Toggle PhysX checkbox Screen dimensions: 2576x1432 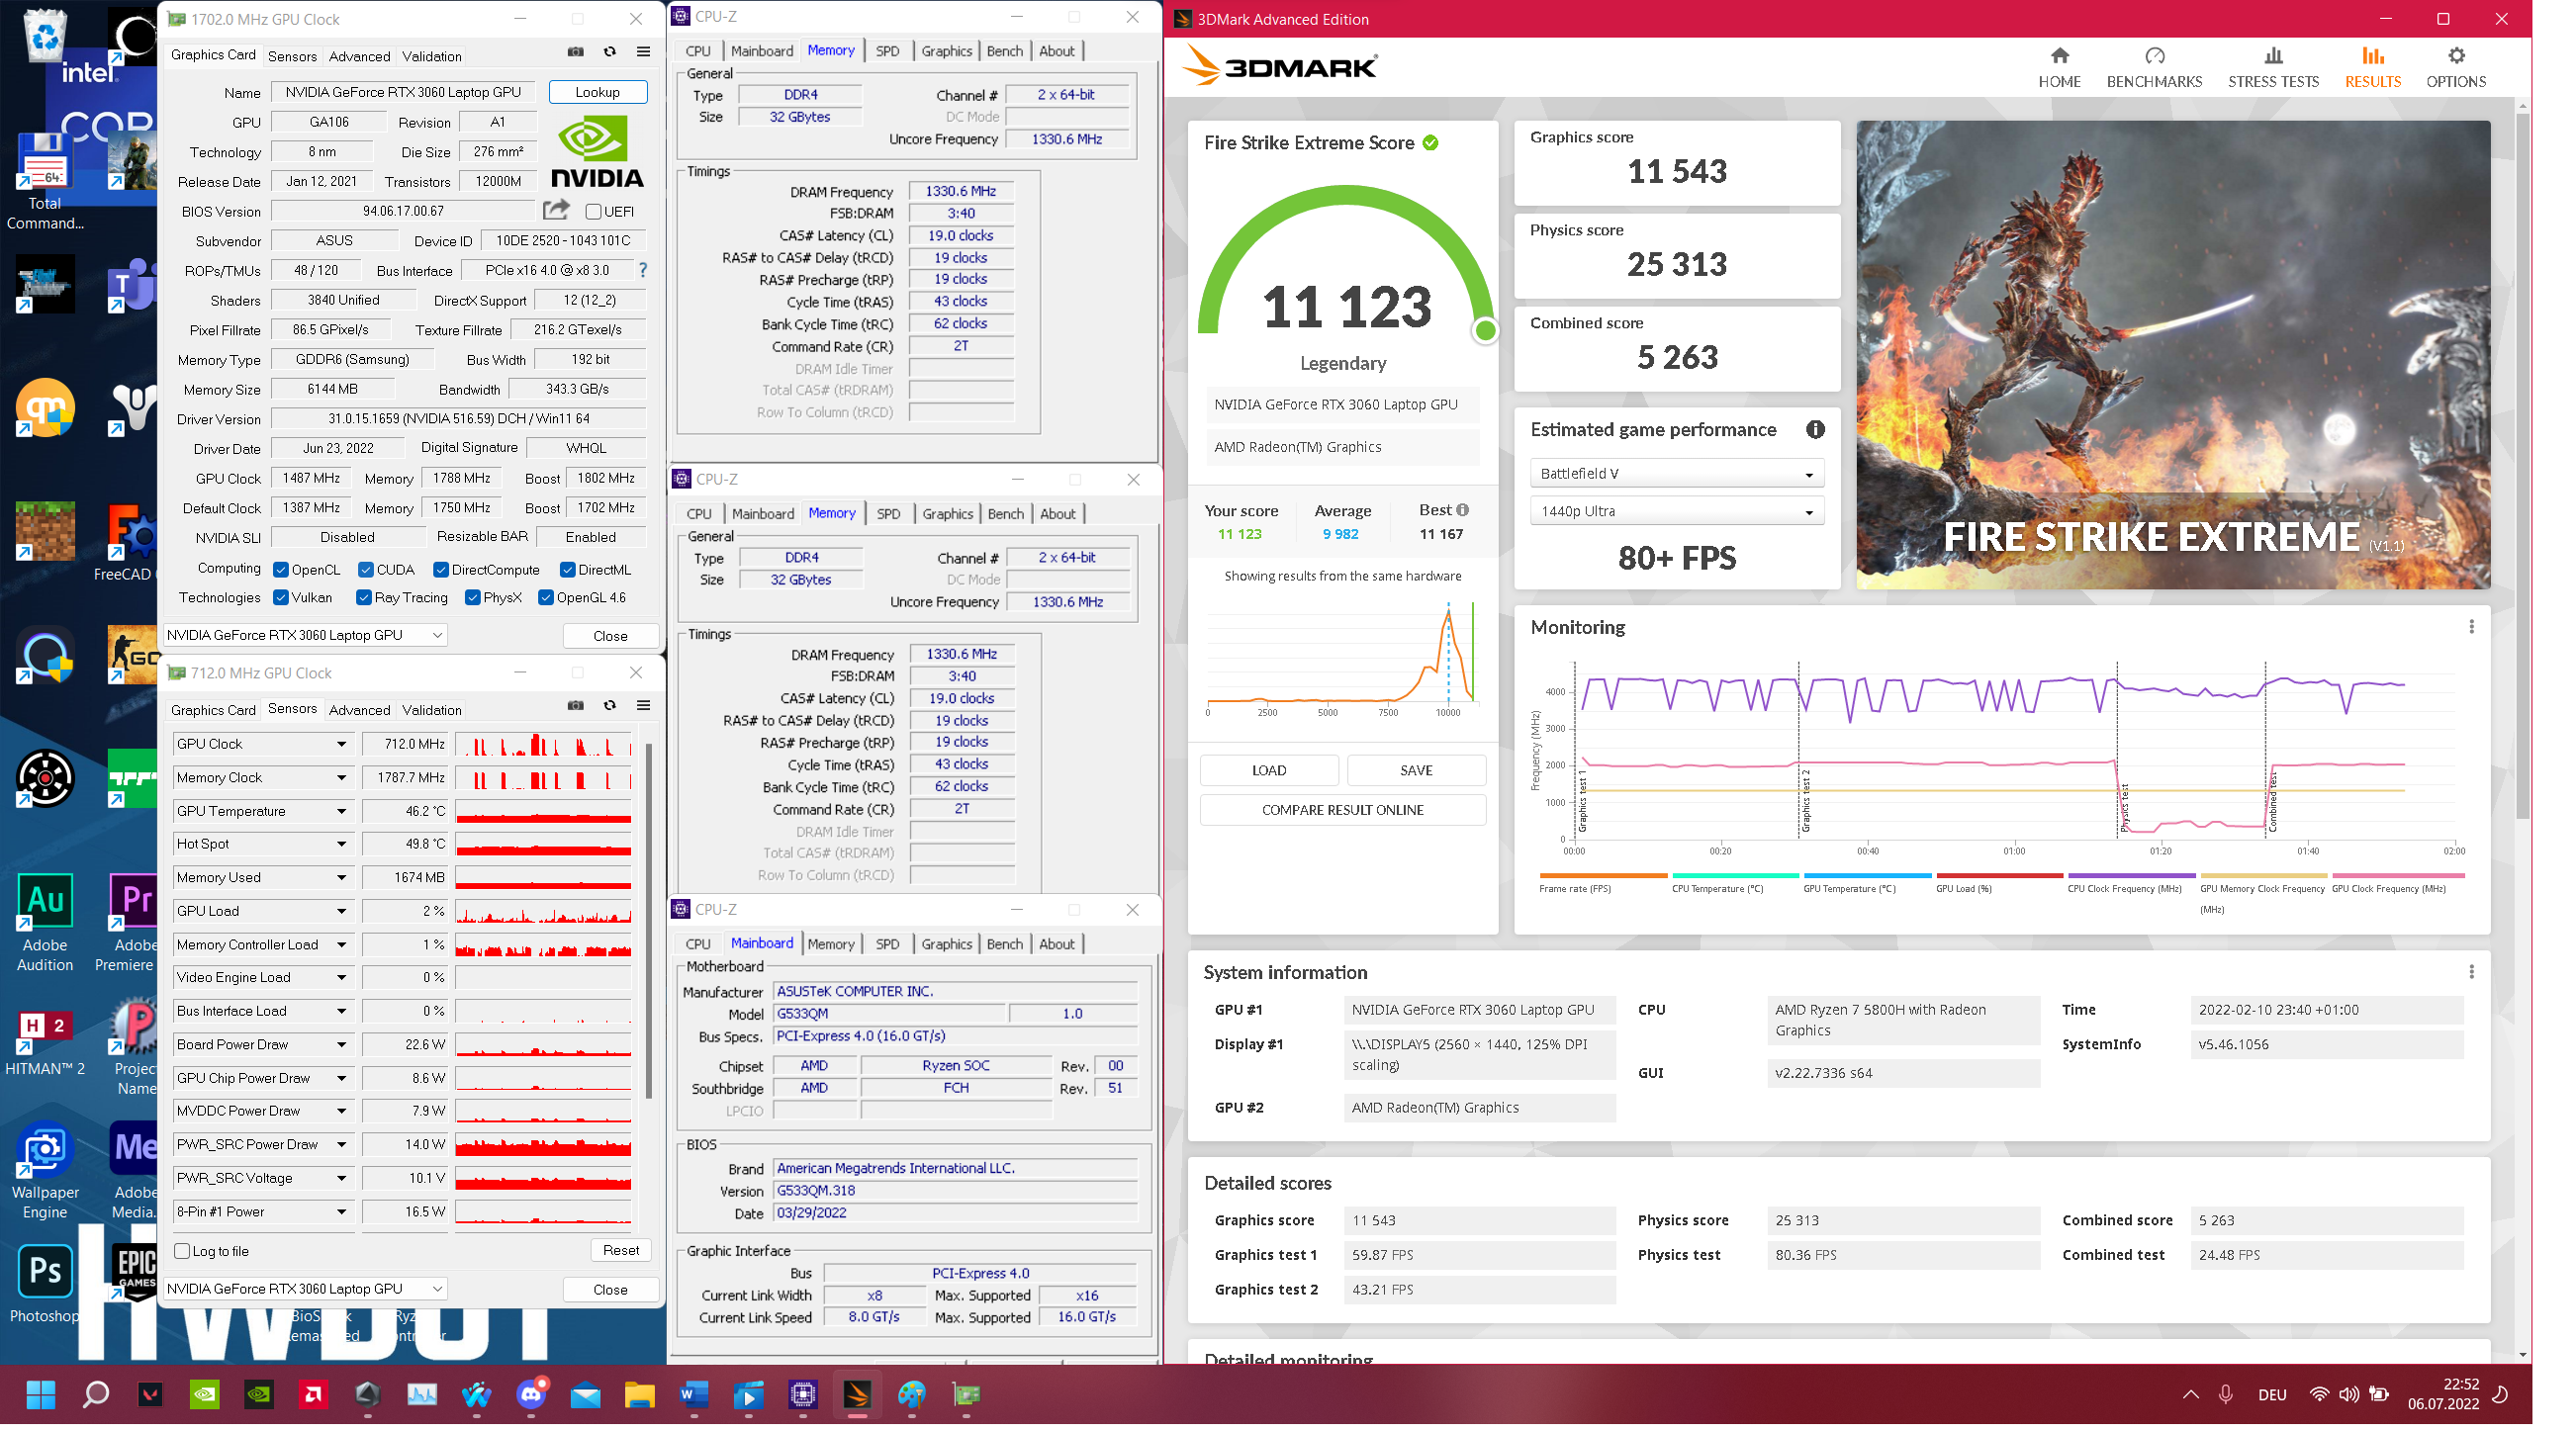click(x=473, y=598)
